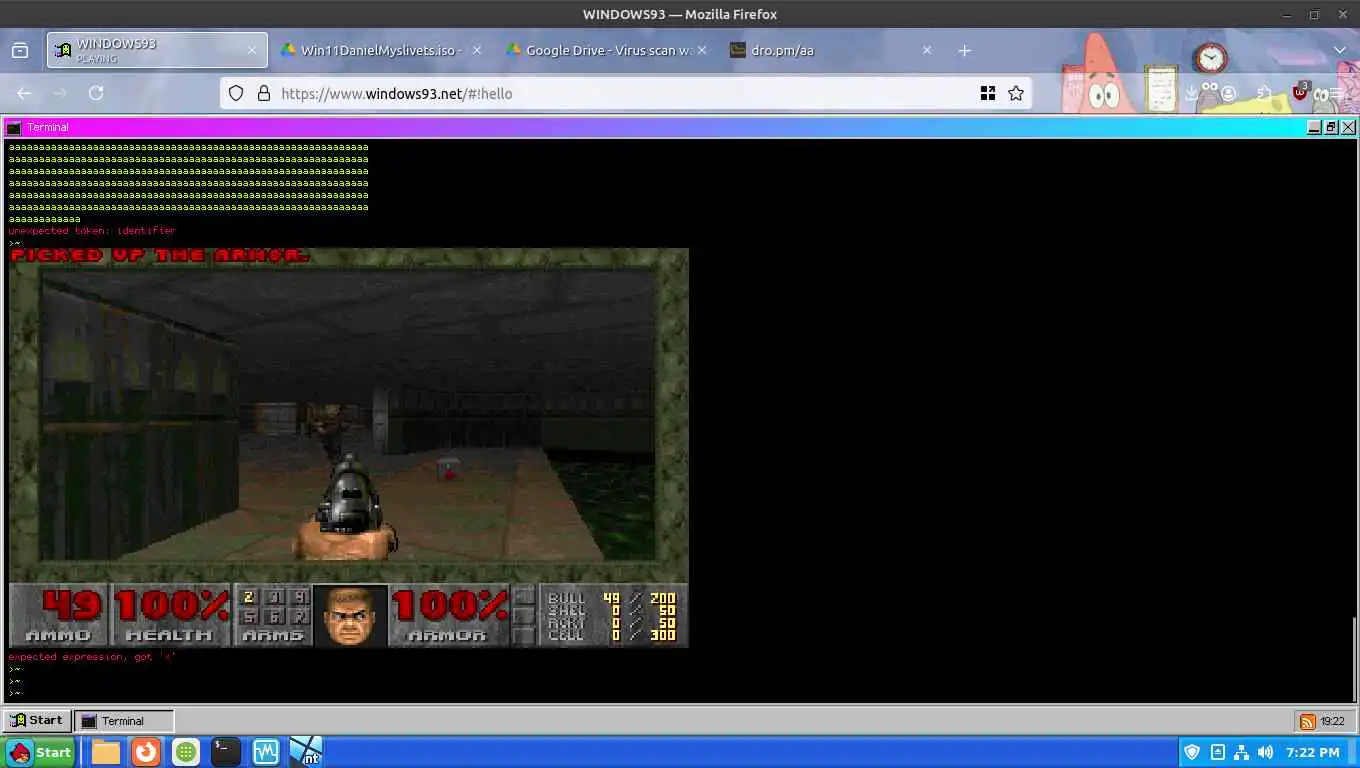Click the site security padlock icon

click(x=264, y=93)
